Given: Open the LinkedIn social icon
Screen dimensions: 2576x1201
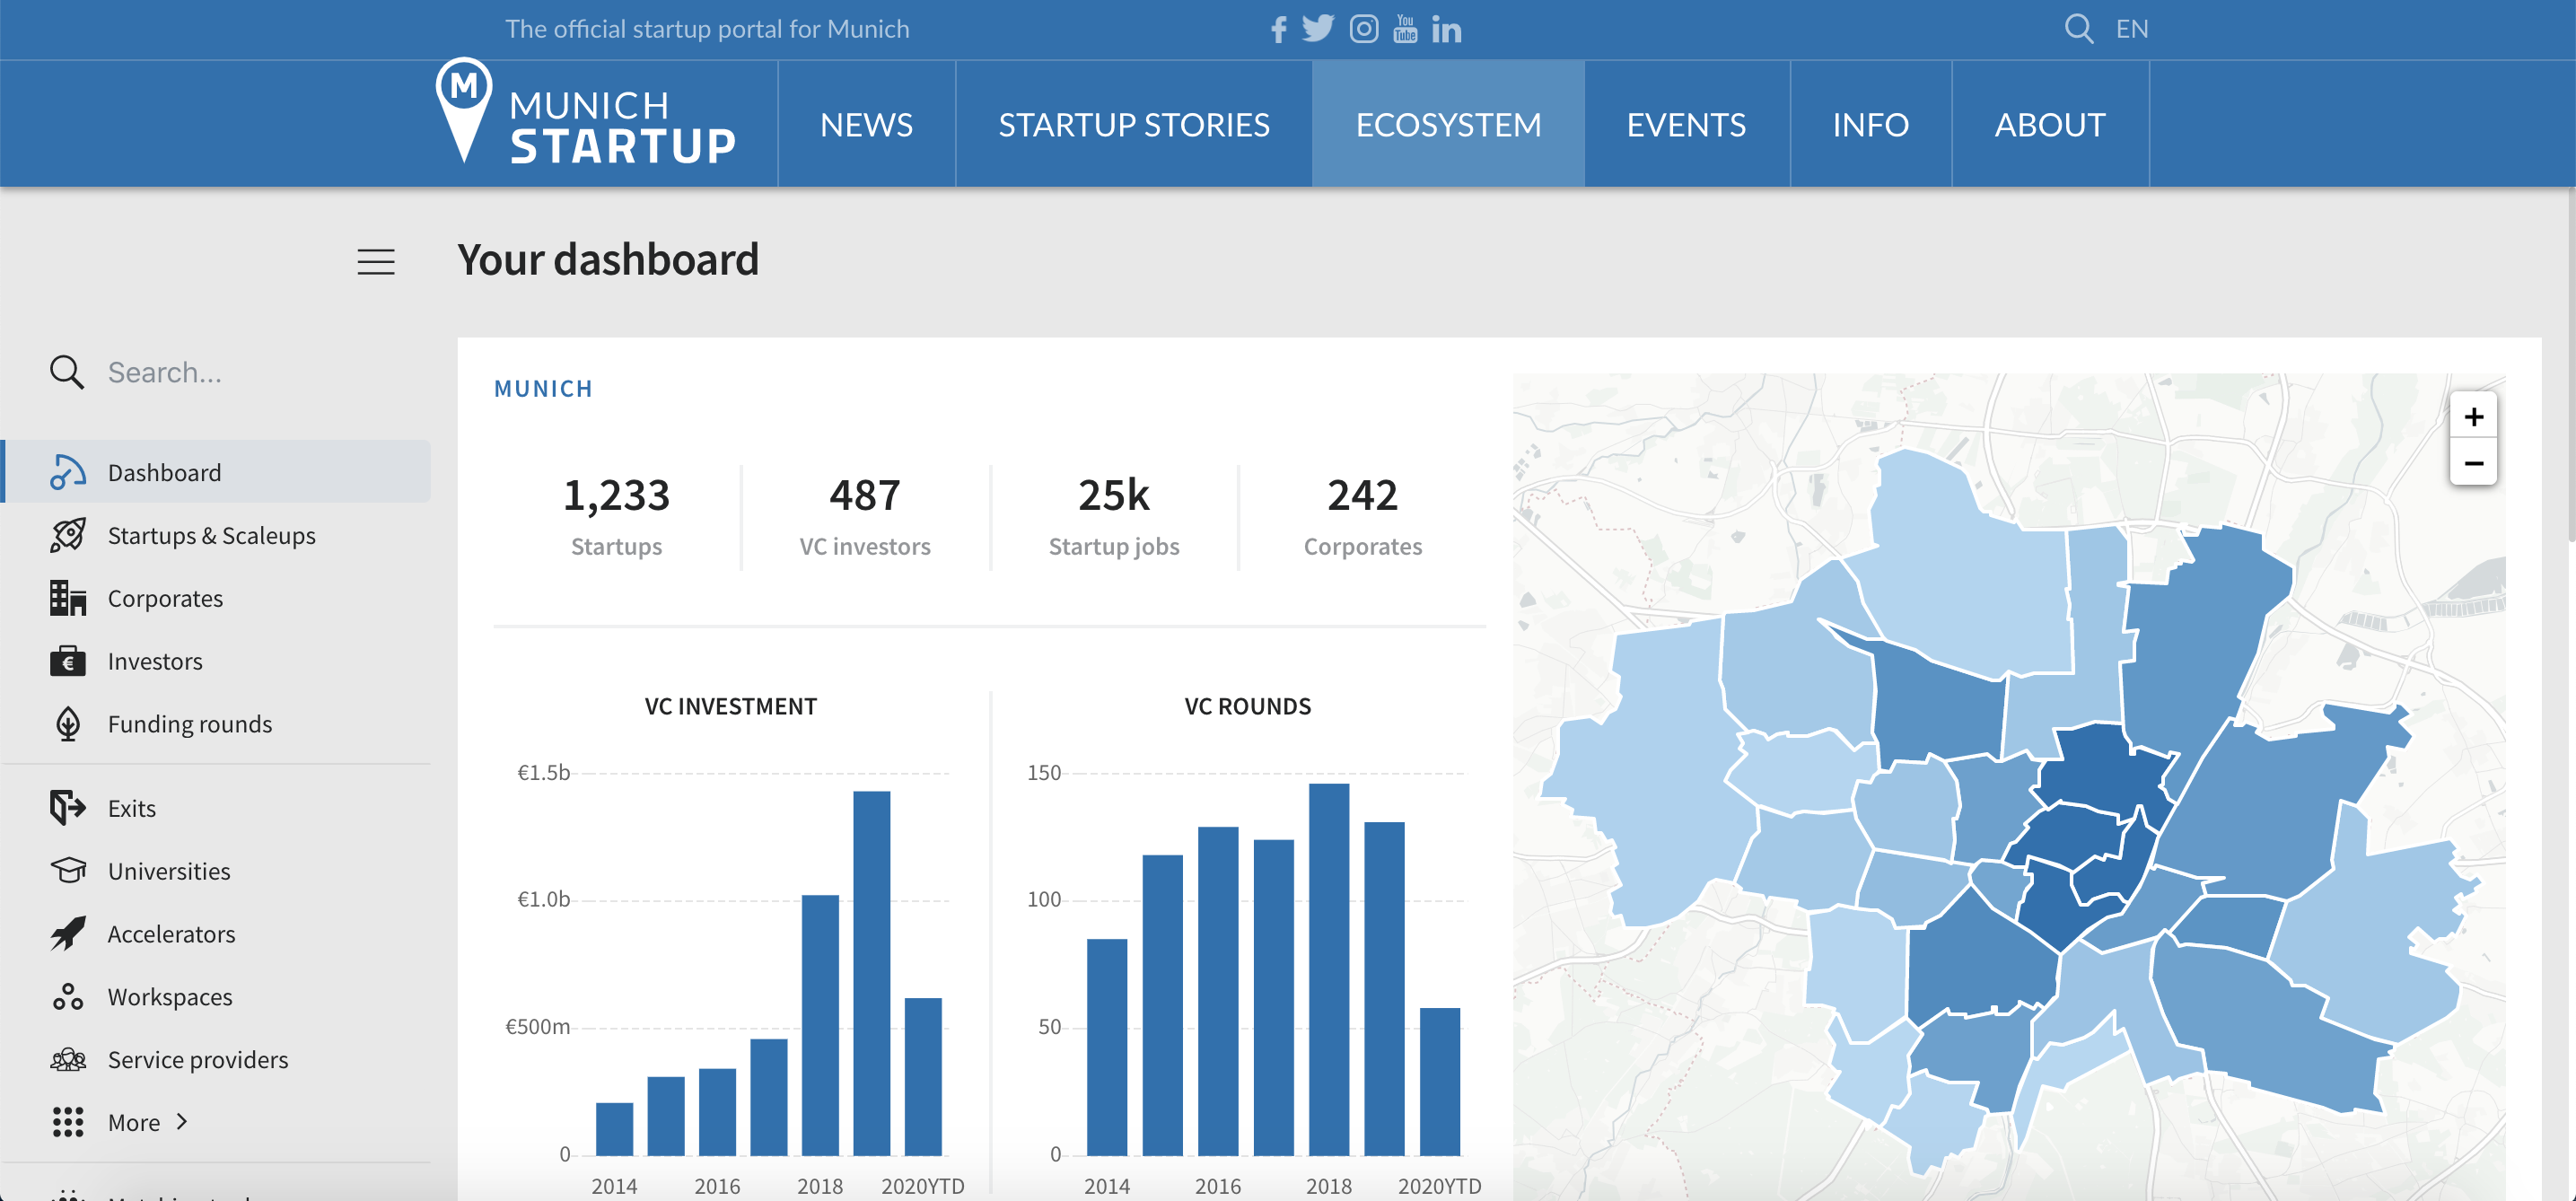Looking at the screenshot, I should click(x=1446, y=30).
